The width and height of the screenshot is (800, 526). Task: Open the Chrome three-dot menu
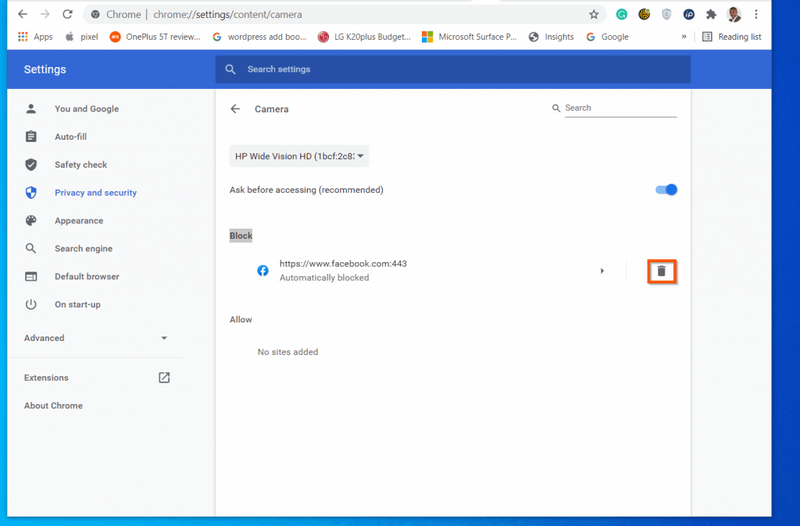(756, 14)
